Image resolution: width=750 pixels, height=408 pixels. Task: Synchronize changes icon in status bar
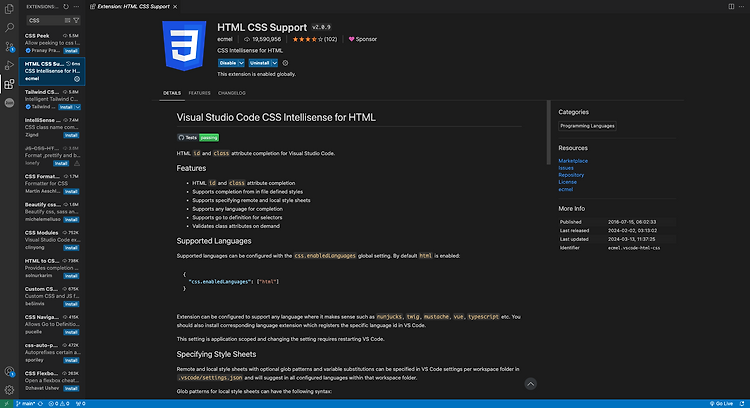pyautogui.click(x=41, y=404)
